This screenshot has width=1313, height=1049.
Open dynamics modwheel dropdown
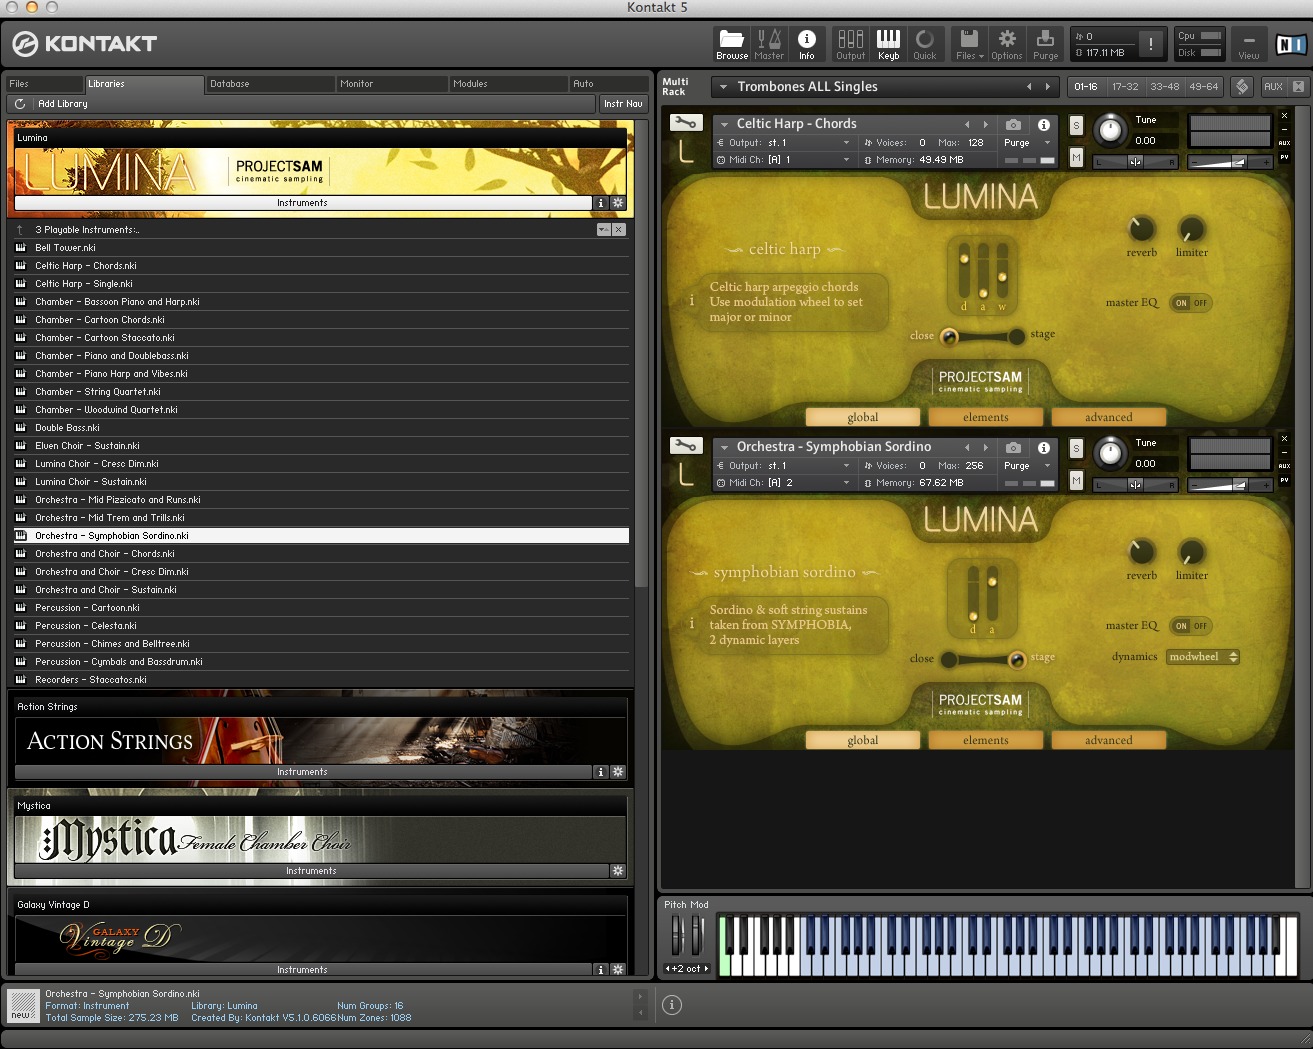tap(1203, 657)
